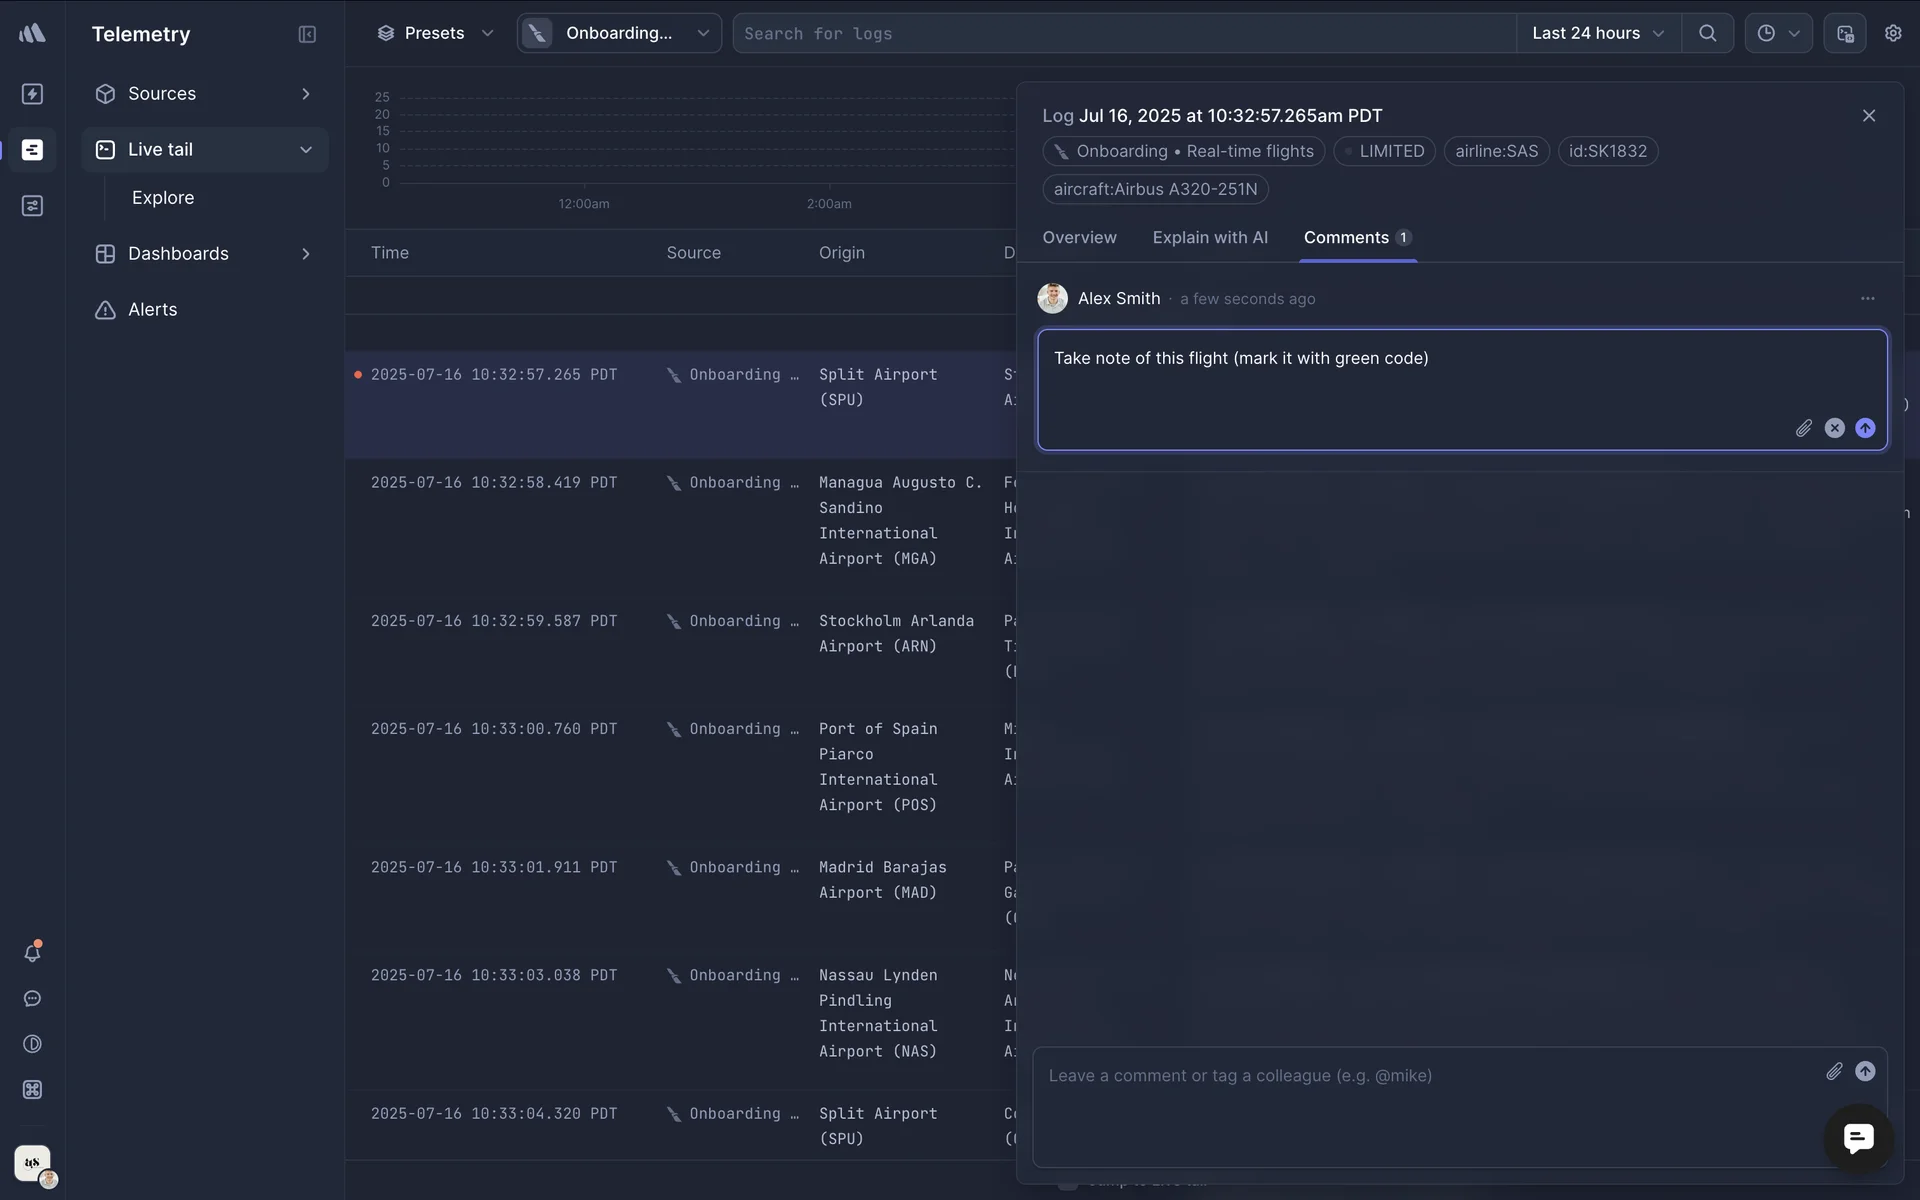Open the comment's three-dot options menu

[x=1867, y=298]
